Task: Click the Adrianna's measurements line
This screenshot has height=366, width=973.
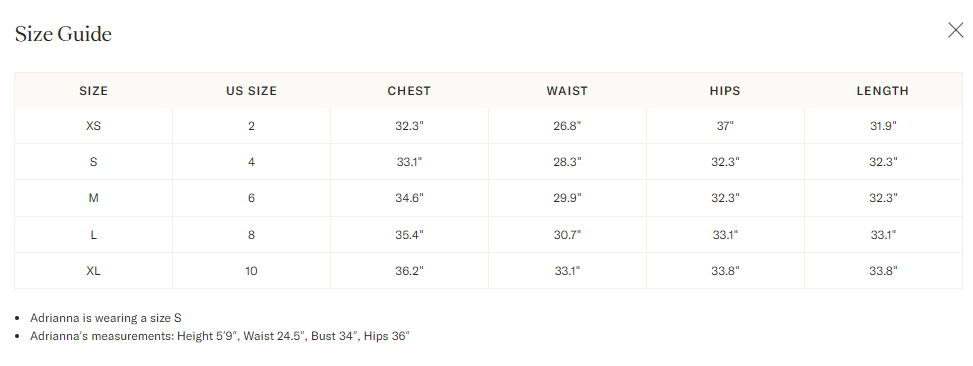Action: [x=220, y=336]
